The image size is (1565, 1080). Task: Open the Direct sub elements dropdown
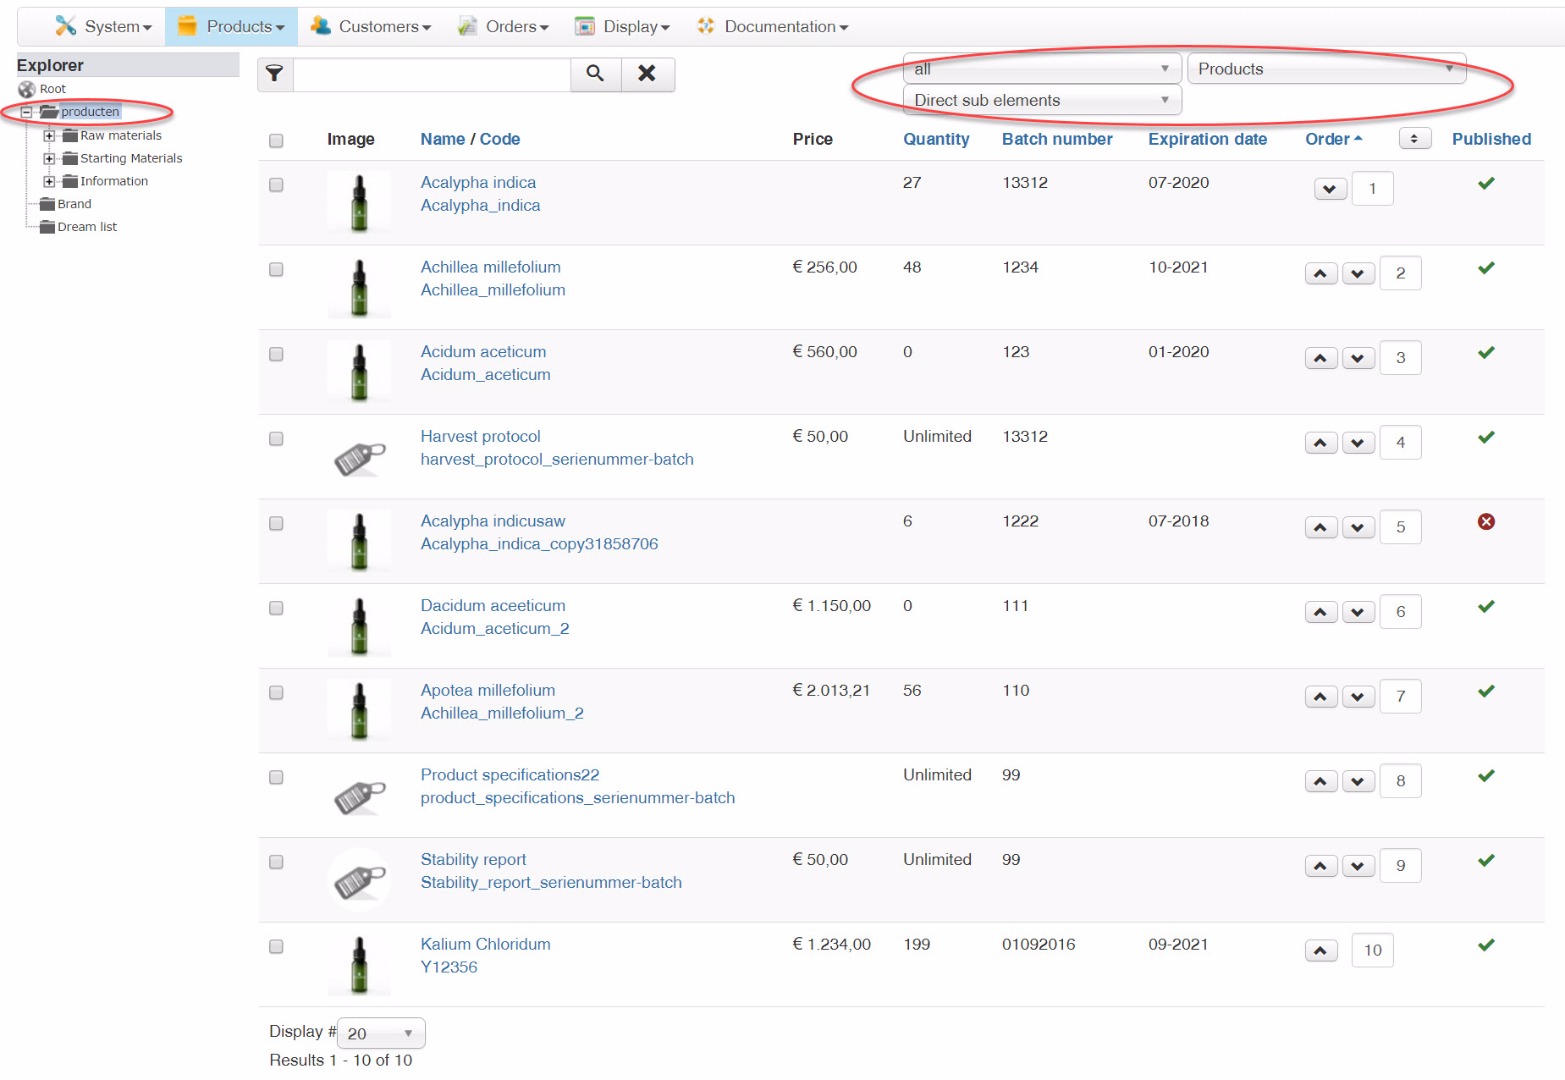click(x=1041, y=100)
